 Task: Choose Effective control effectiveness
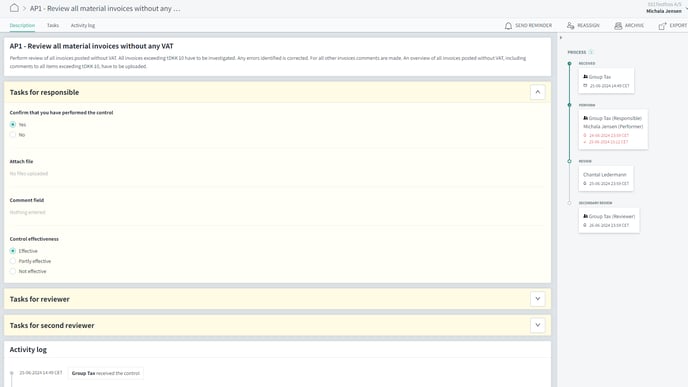(x=13, y=251)
